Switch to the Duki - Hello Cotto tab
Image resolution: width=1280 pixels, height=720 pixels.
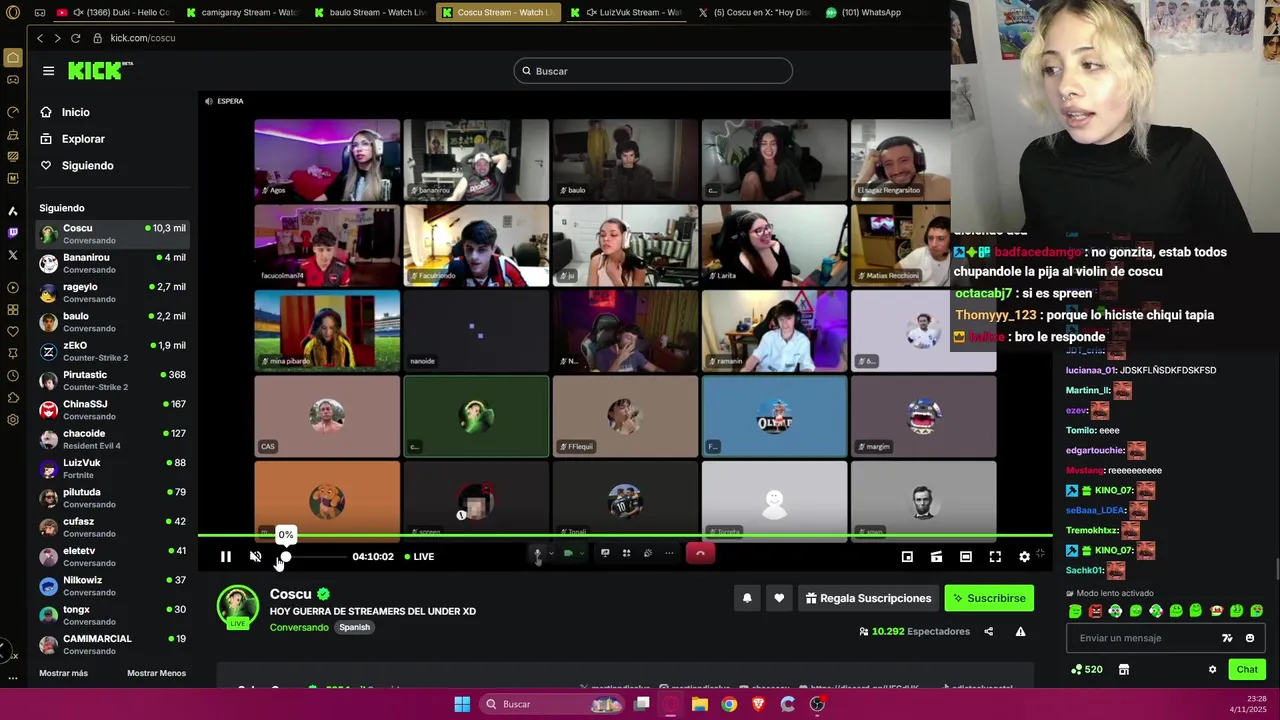tap(114, 12)
